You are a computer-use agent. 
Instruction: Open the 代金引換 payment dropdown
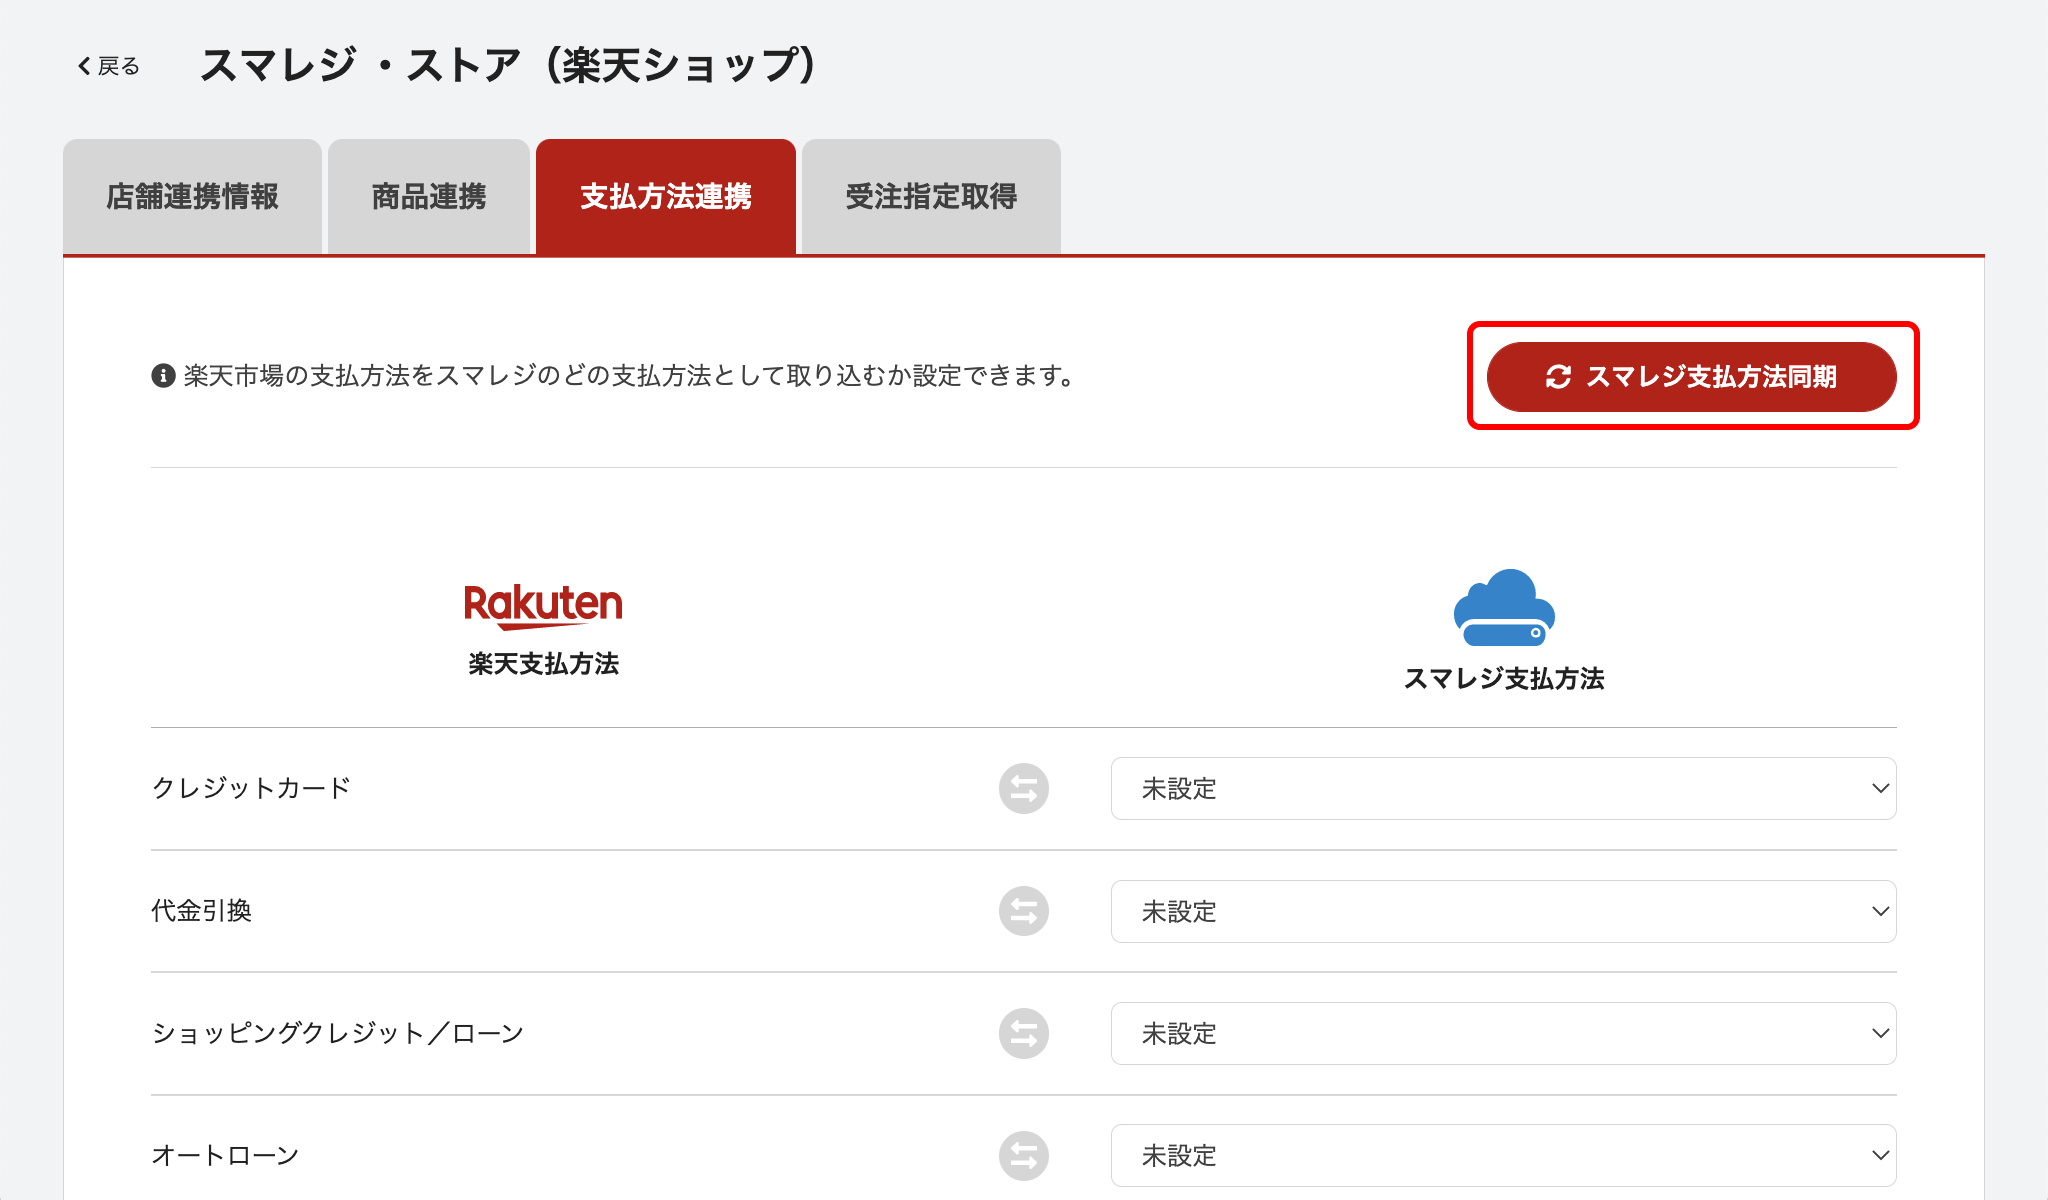pyautogui.click(x=1503, y=911)
